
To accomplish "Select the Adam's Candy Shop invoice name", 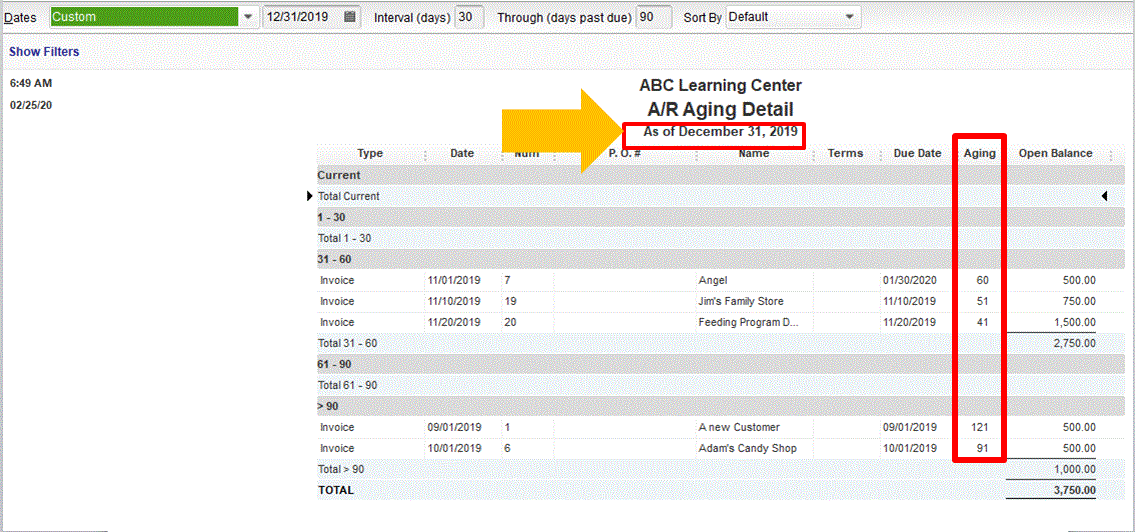I will coord(747,448).
